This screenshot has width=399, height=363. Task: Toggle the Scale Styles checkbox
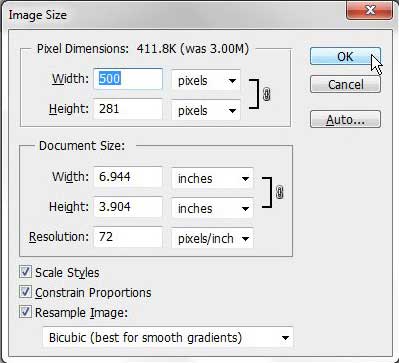click(x=25, y=272)
